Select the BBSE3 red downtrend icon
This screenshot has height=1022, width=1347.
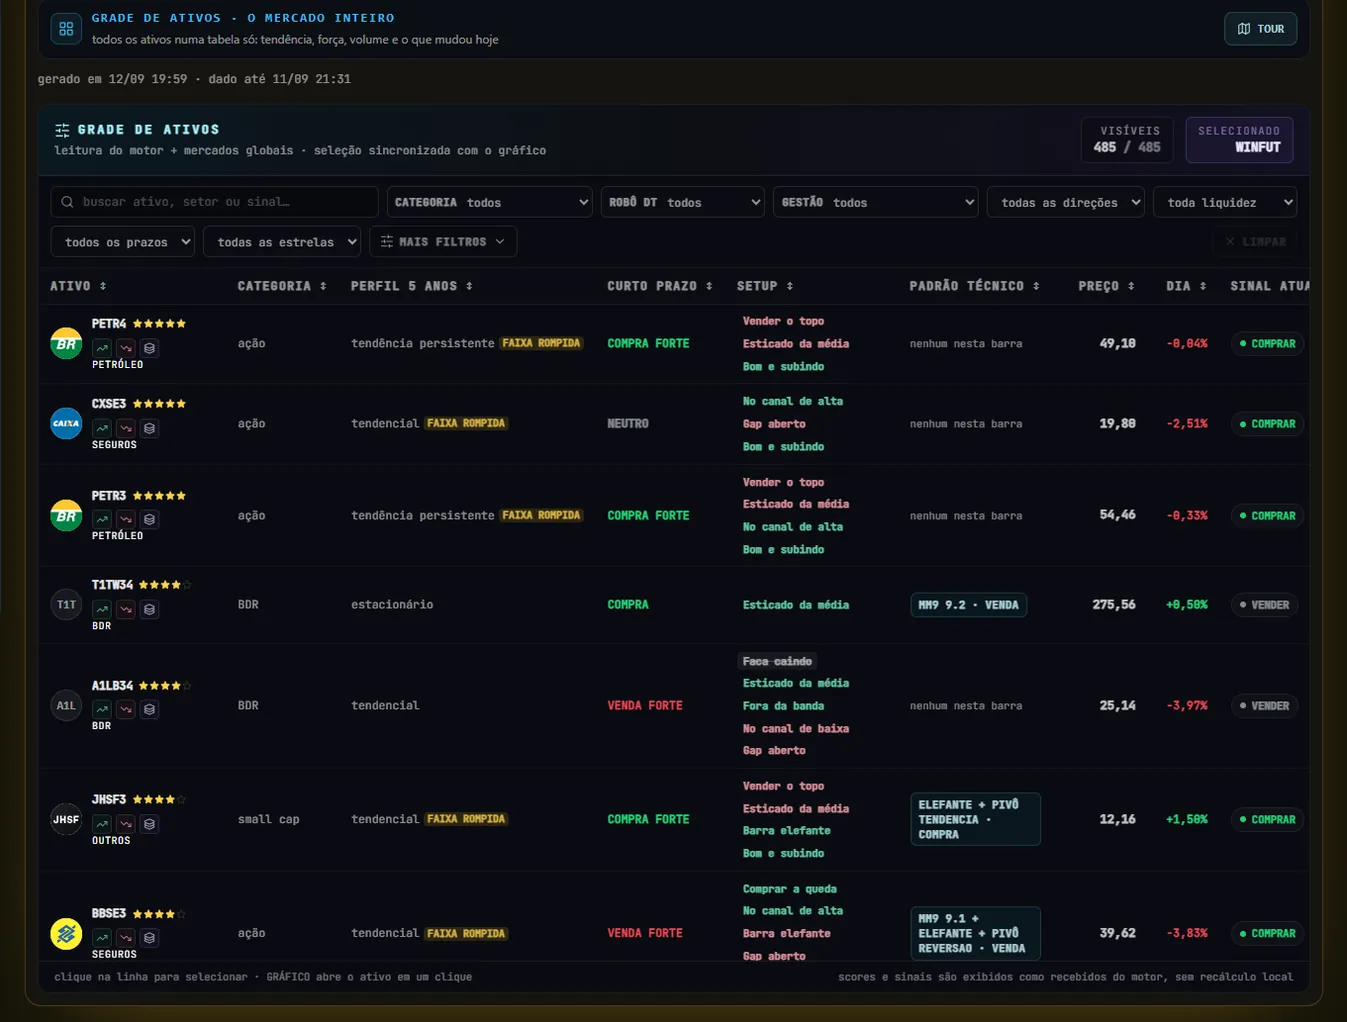click(126, 938)
